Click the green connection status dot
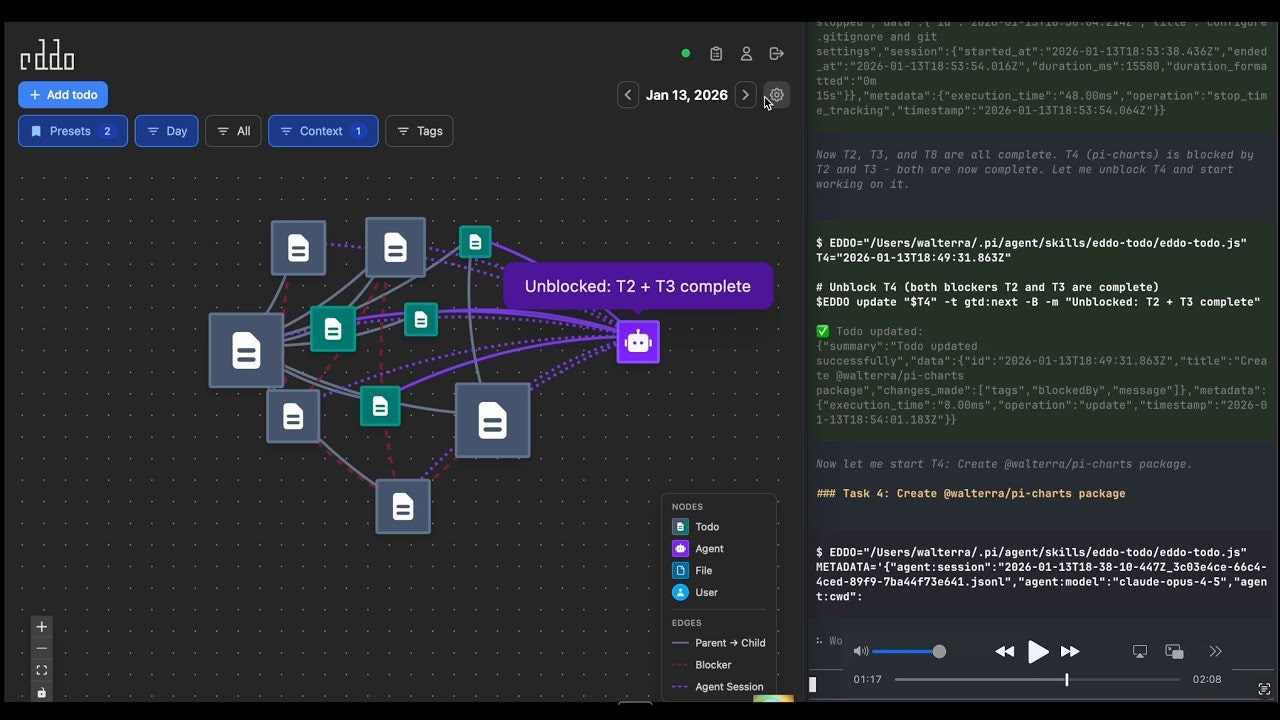 (686, 54)
